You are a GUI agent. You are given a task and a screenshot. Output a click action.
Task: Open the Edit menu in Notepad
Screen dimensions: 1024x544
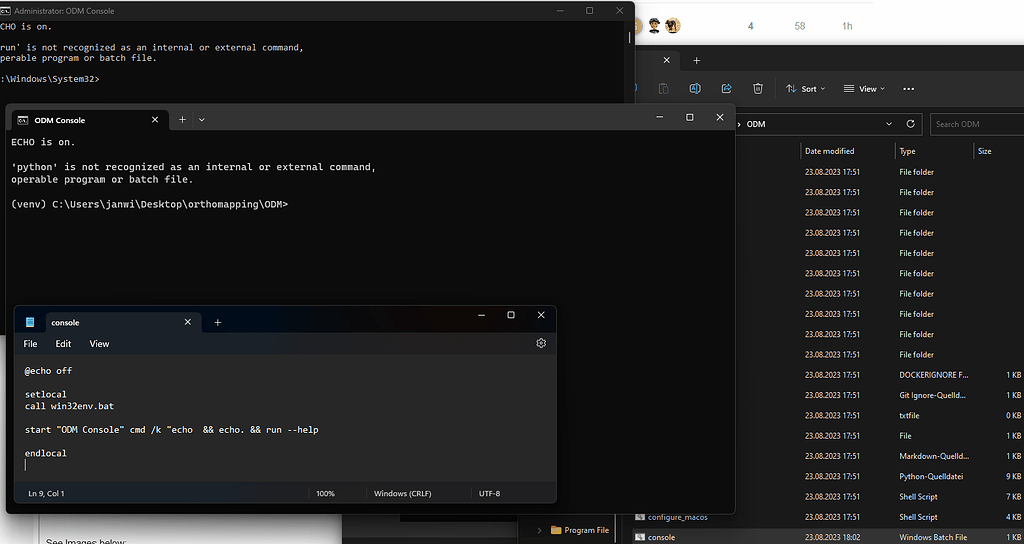(x=63, y=343)
